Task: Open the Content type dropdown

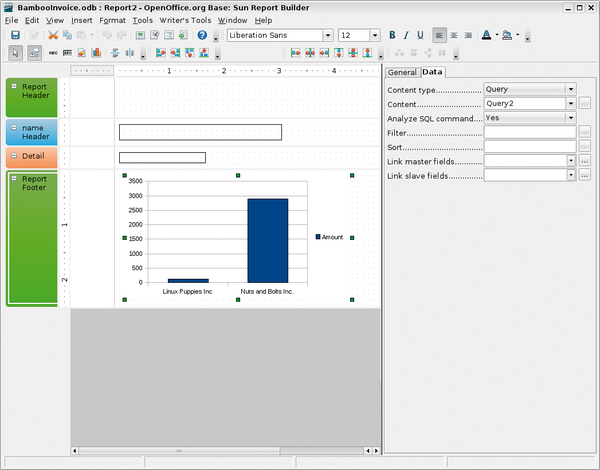Action: [x=570, y=88]
